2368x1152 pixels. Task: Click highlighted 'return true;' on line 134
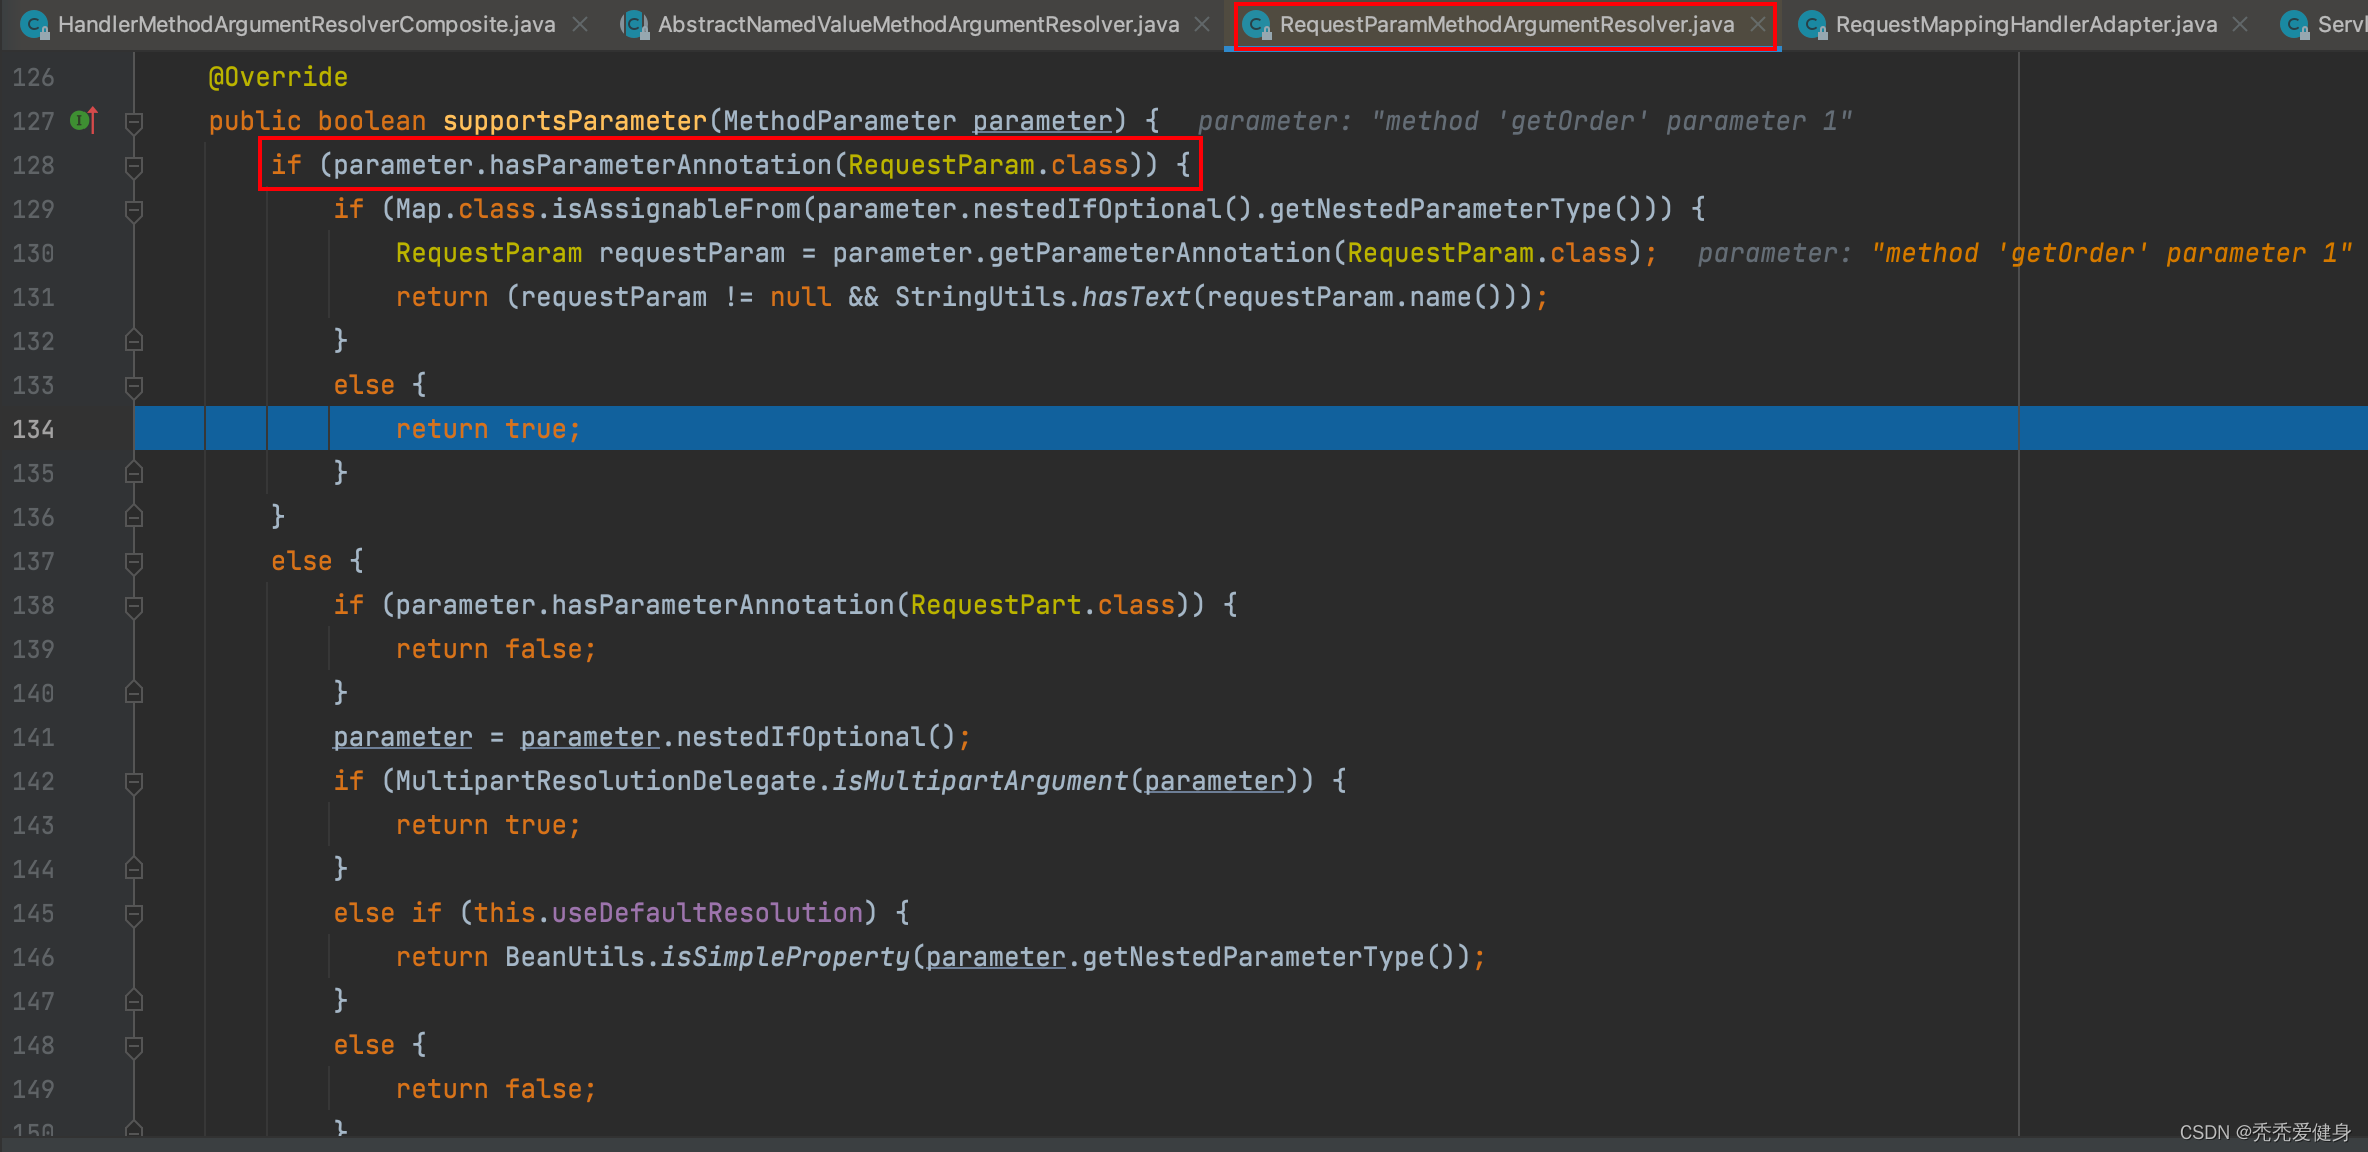[x=488, y=429]
